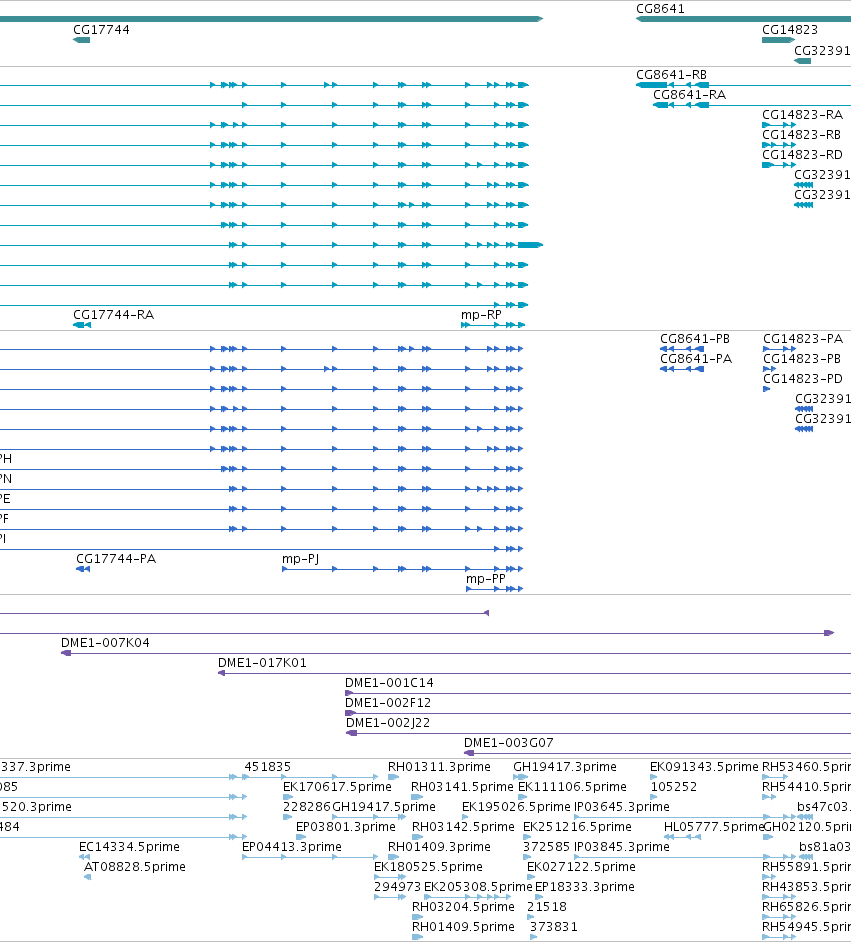This screenshot has height=942, width=851.
Task: Select EST EP04413.3prime
Action: 292,846
